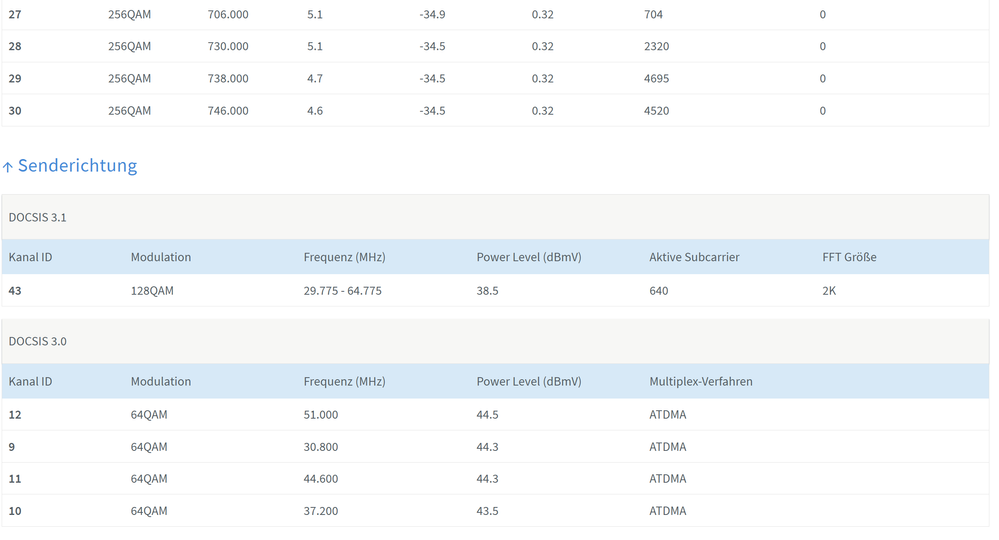Select the value 4695 in row 29

pyautogui.click(x=657, y=79)
